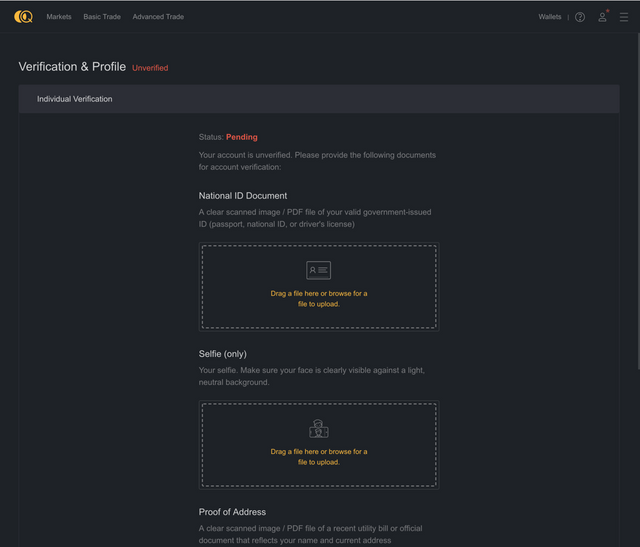
Task: Click the selfie person icon in upload box
Action: 318,429
